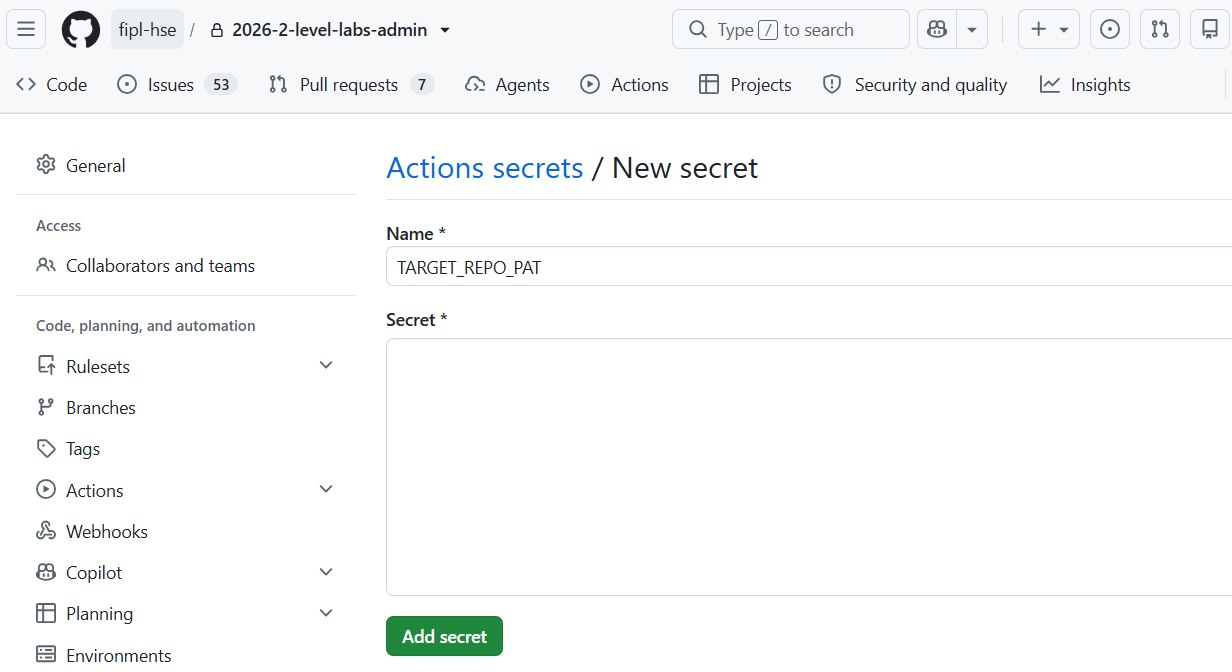1232x672 pixels.
Task: Click the Code tab angle-brackets icon
Action: pos(26,85)
